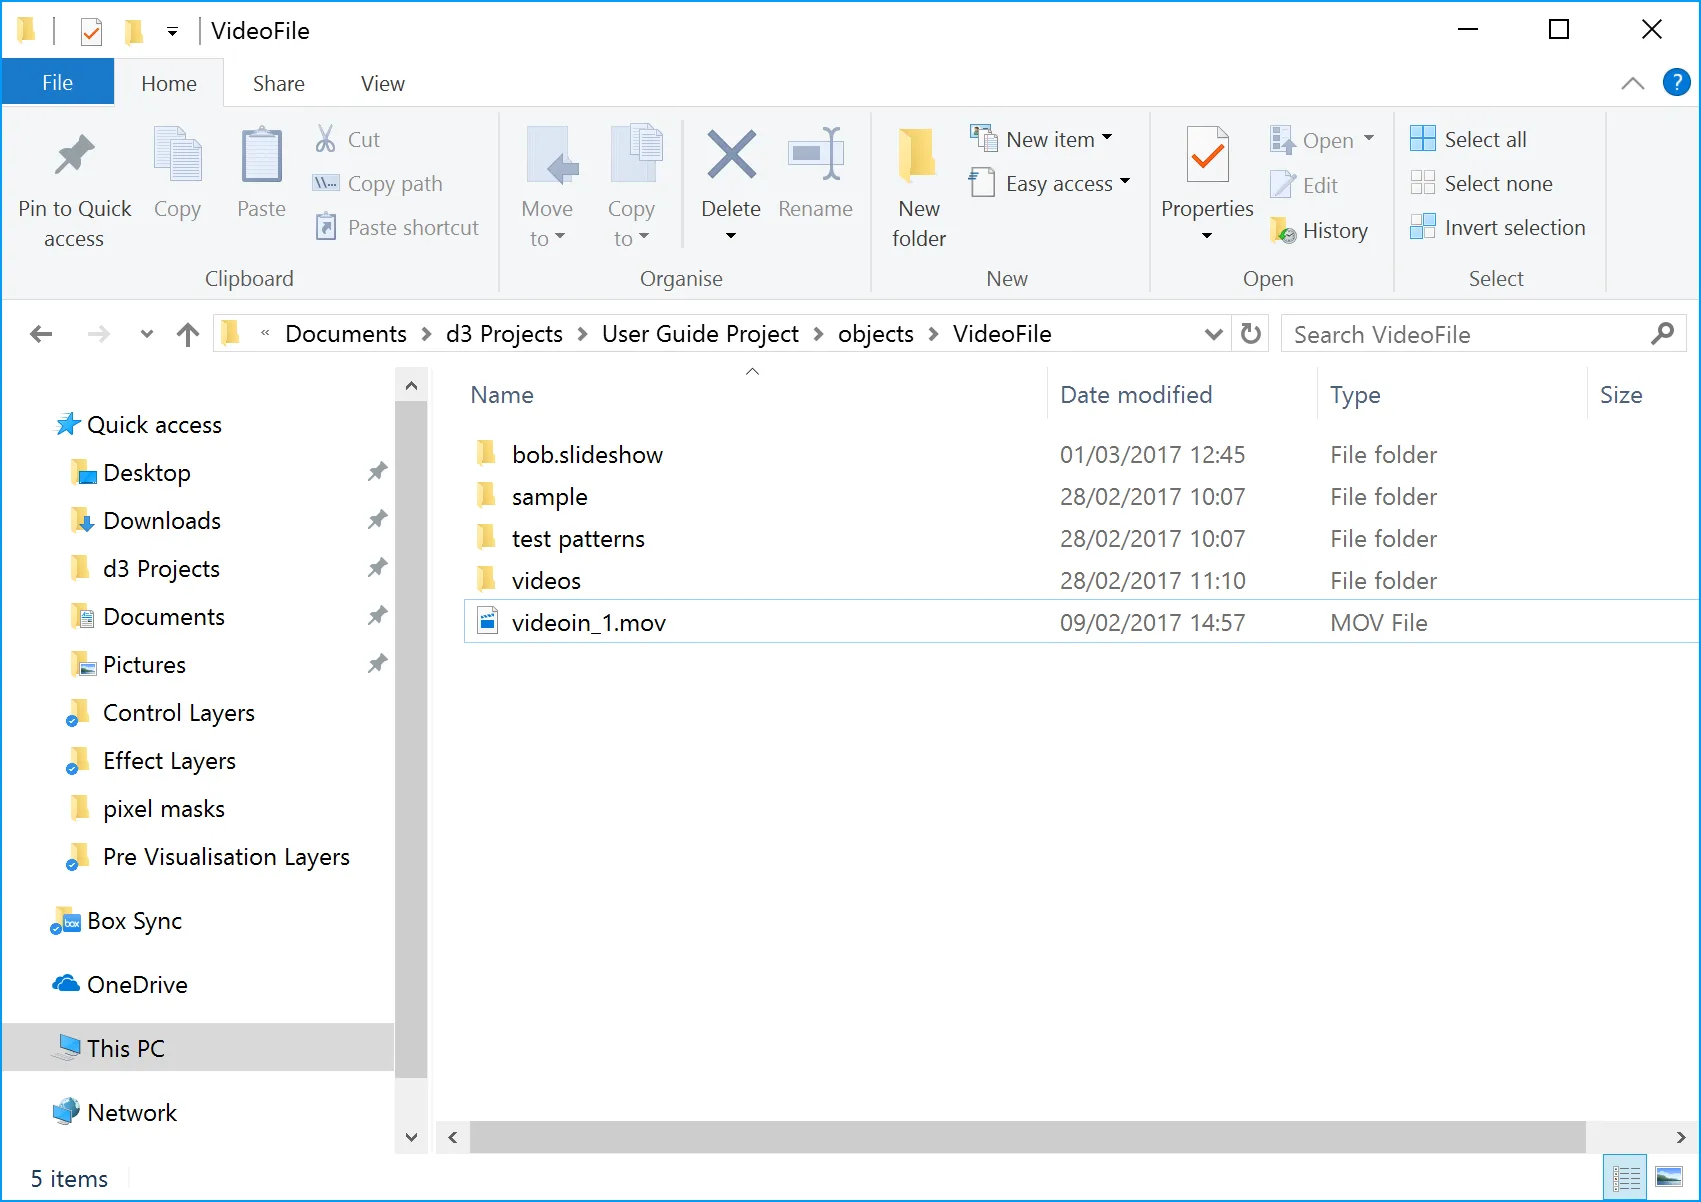Click the Cut scissors icon

coord(324,138)
